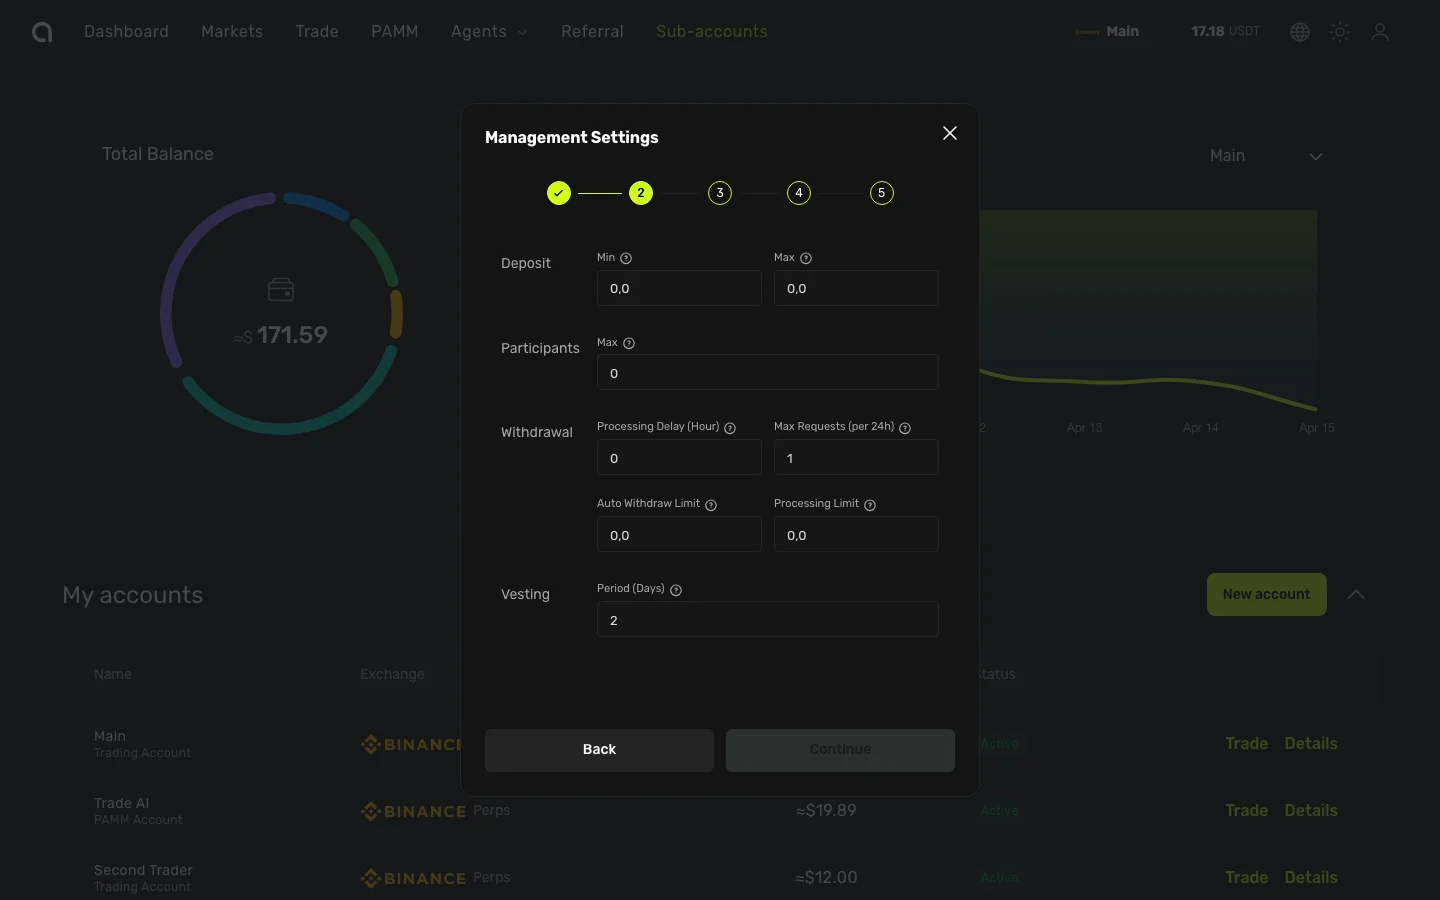Click the Processing Delay help icon
Viewport: 1440px width, 900px height.
730,428
